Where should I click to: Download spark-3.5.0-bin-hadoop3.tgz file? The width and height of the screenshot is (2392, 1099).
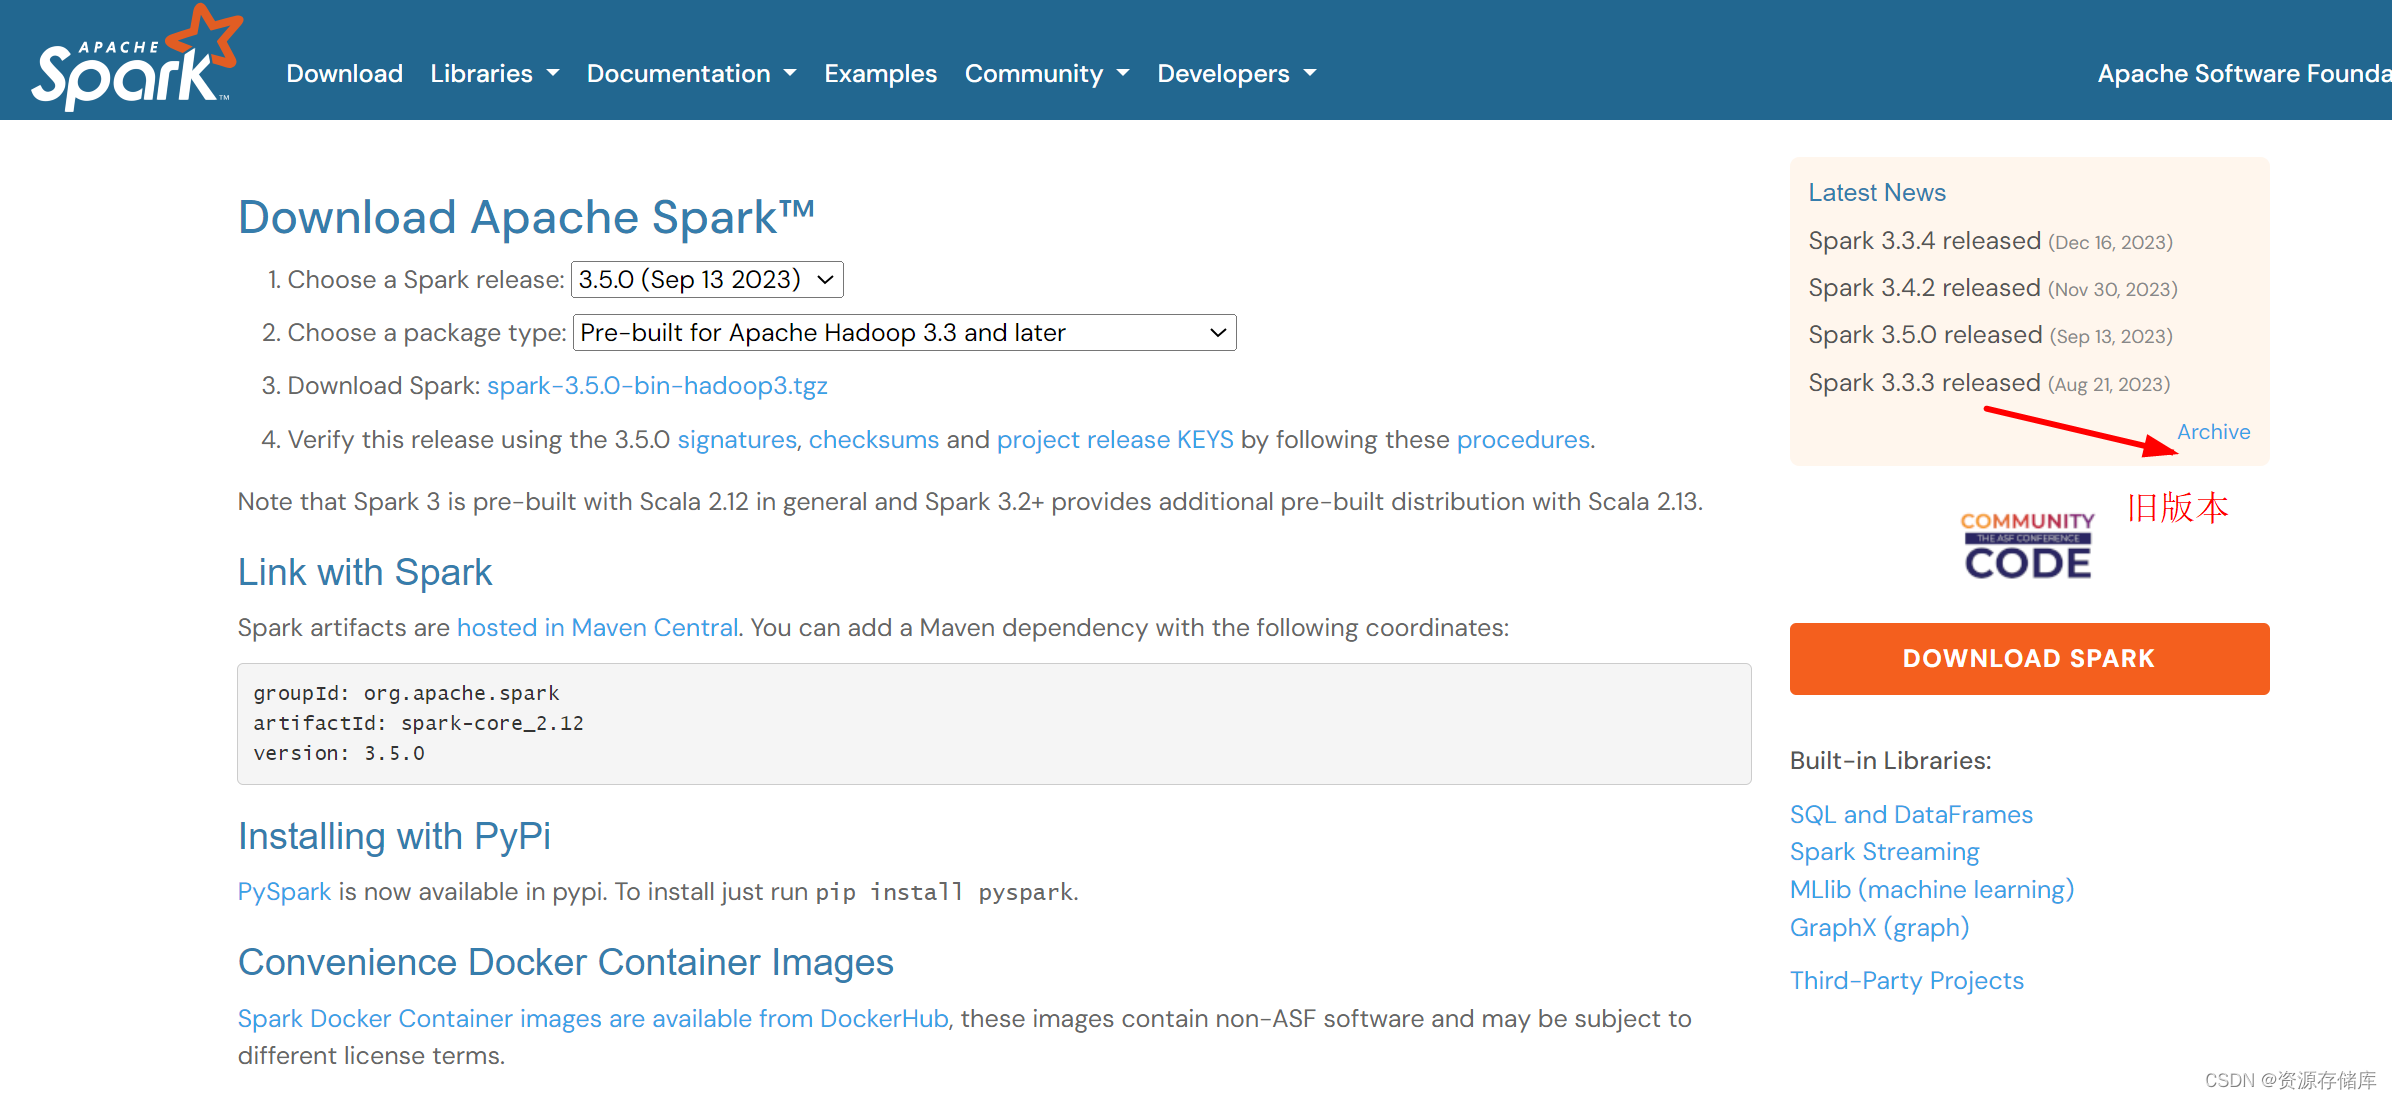tap(657, 386)
